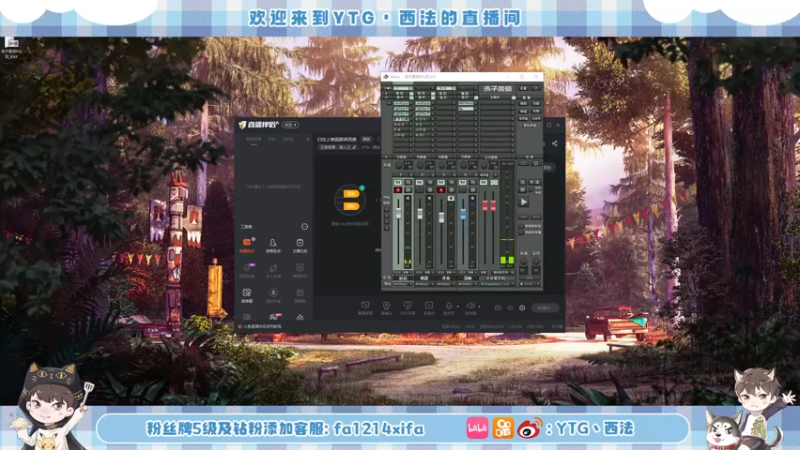Add a video source with the play-box icon
800x450 pixels.
[x=429, y=308]
